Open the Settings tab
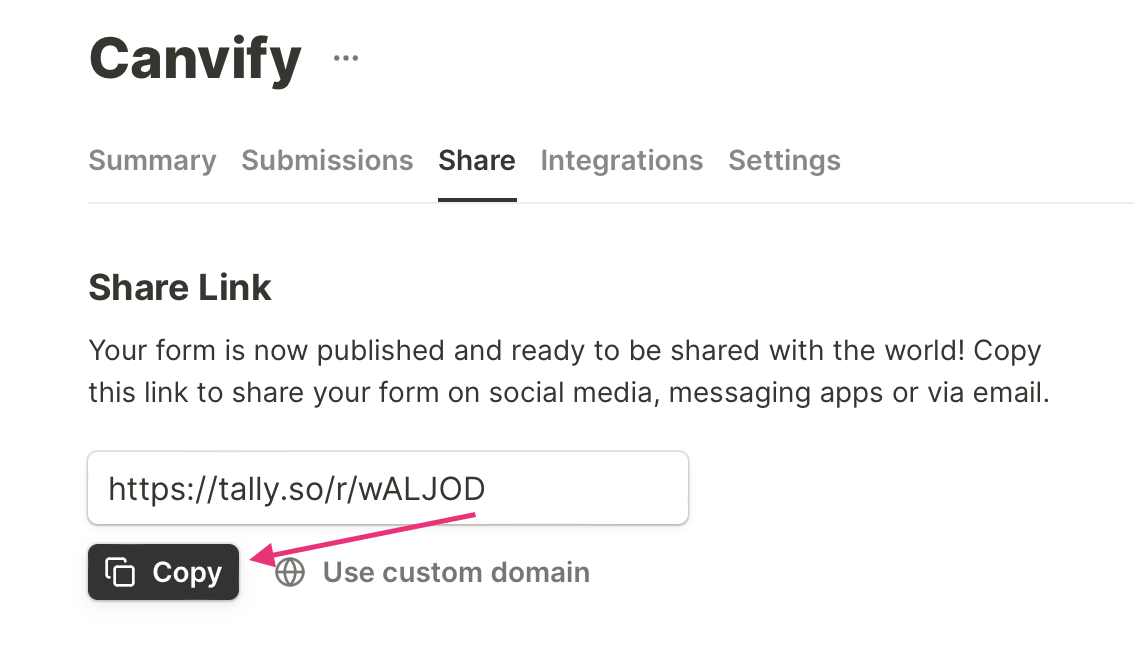 (x=784, y=161)
